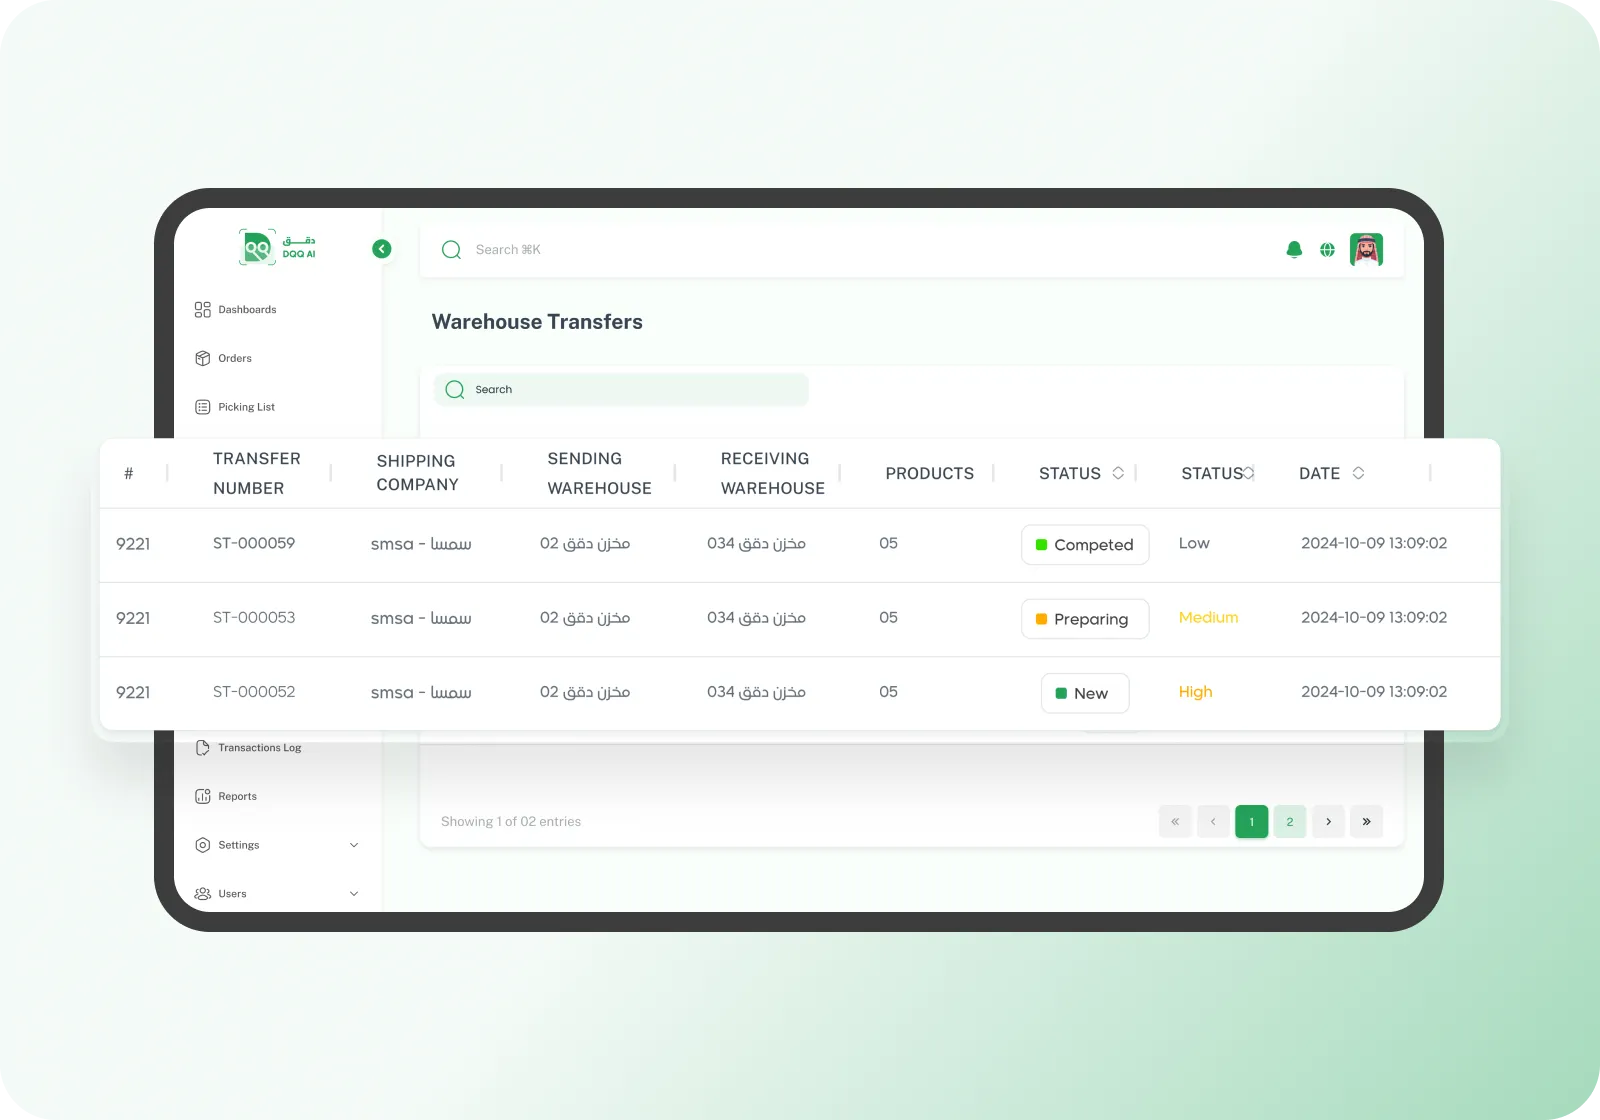Click the Competed status badge
The image size is (1600, 1120).
pyautogui.click(x=1084, y=545)
